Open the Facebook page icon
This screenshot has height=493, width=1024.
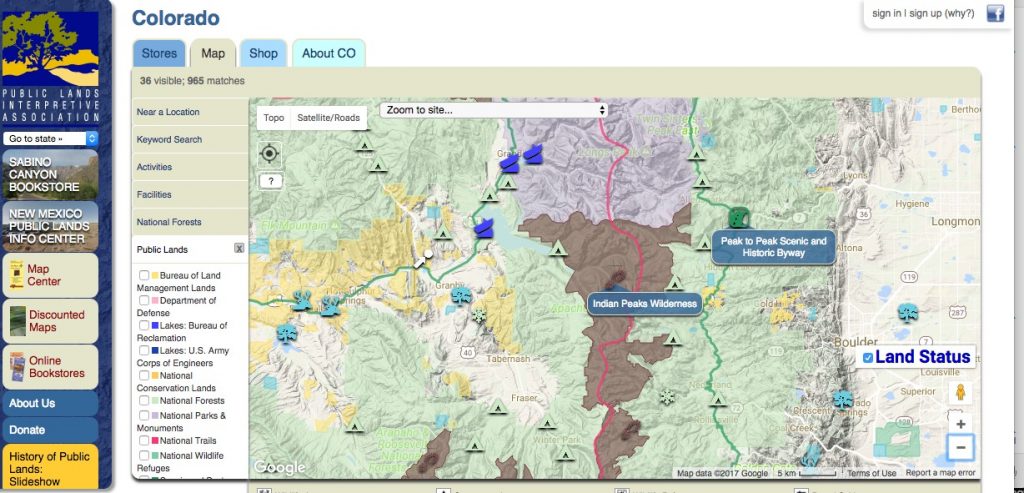995,13
